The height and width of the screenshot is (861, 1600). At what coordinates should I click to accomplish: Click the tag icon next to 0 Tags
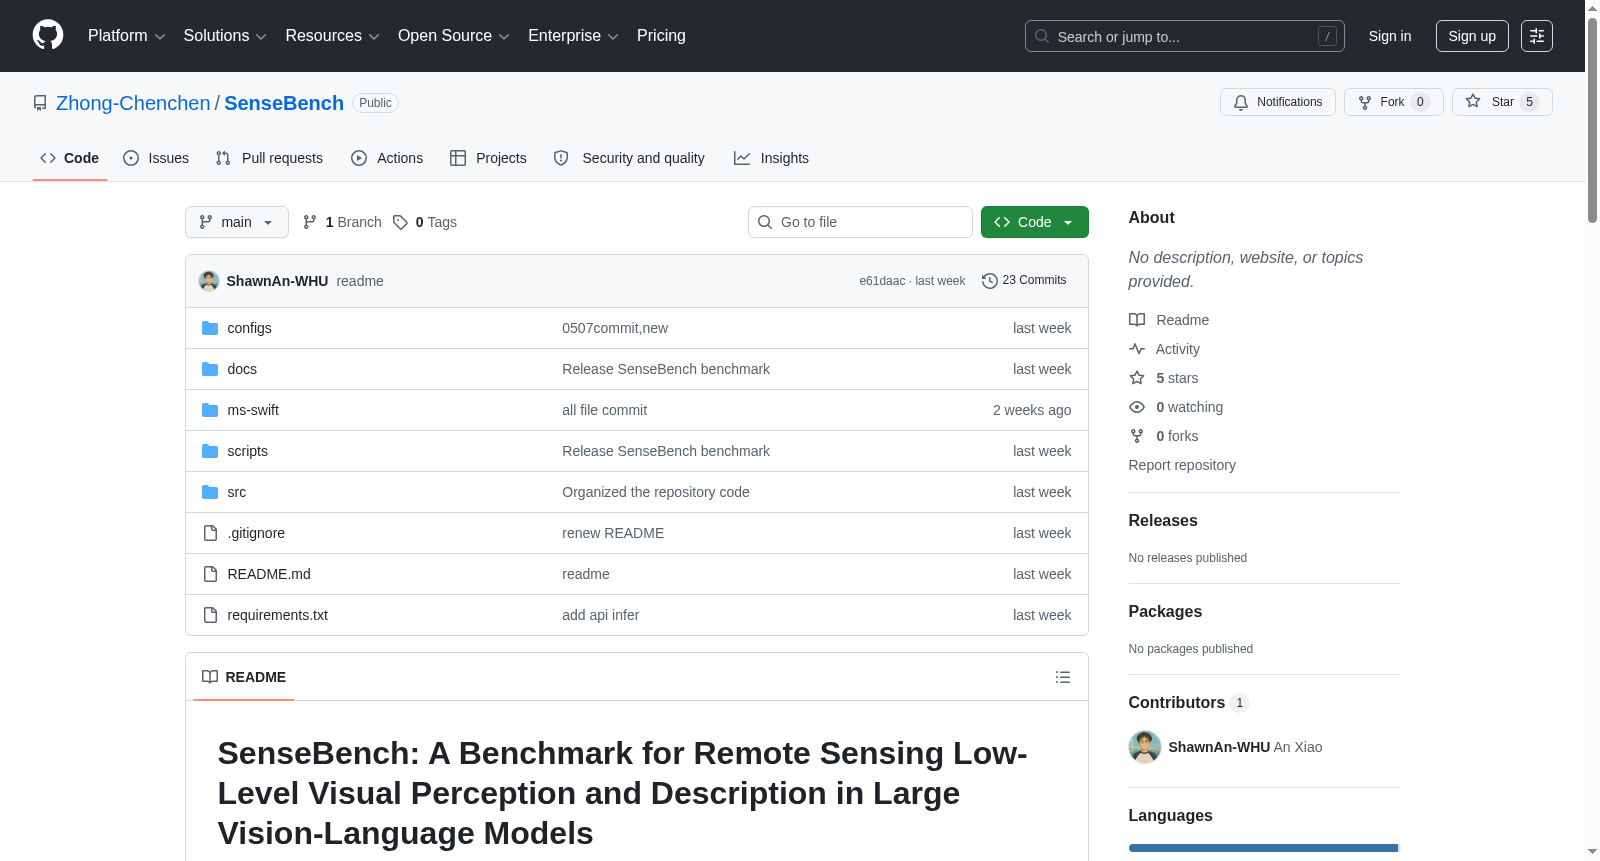pos(400,222)
